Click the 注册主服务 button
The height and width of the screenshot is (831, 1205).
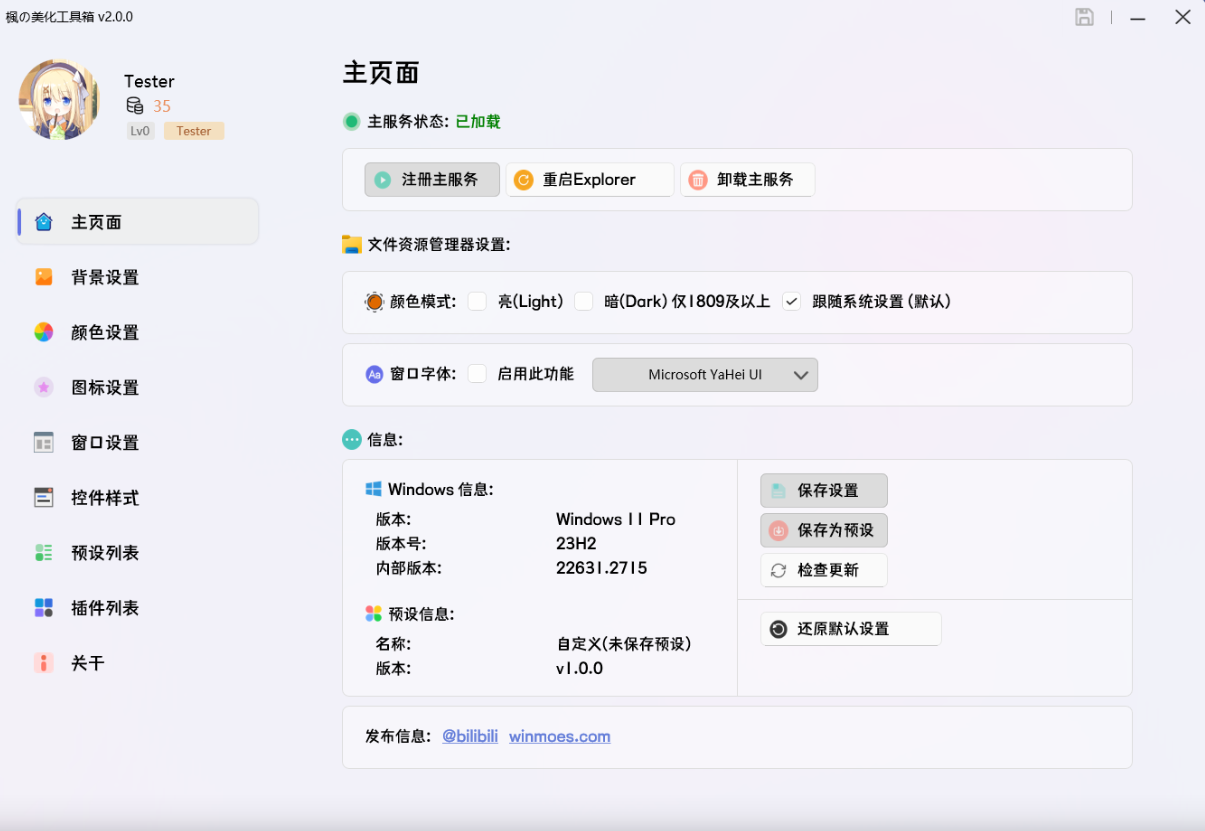click(432, 180)
